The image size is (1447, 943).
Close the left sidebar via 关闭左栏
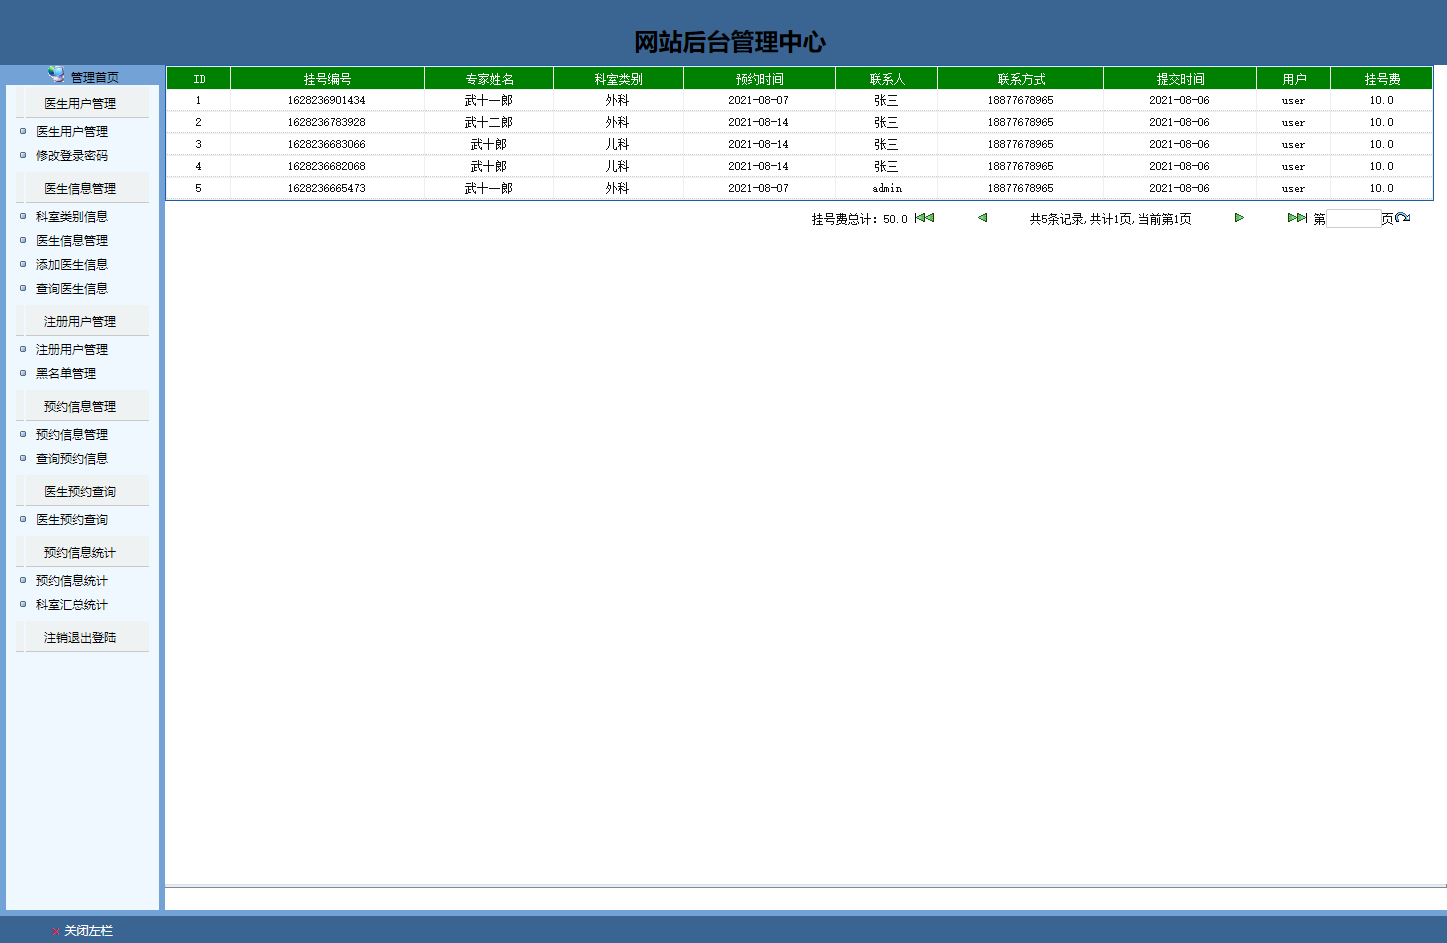(x=89, y=931)
